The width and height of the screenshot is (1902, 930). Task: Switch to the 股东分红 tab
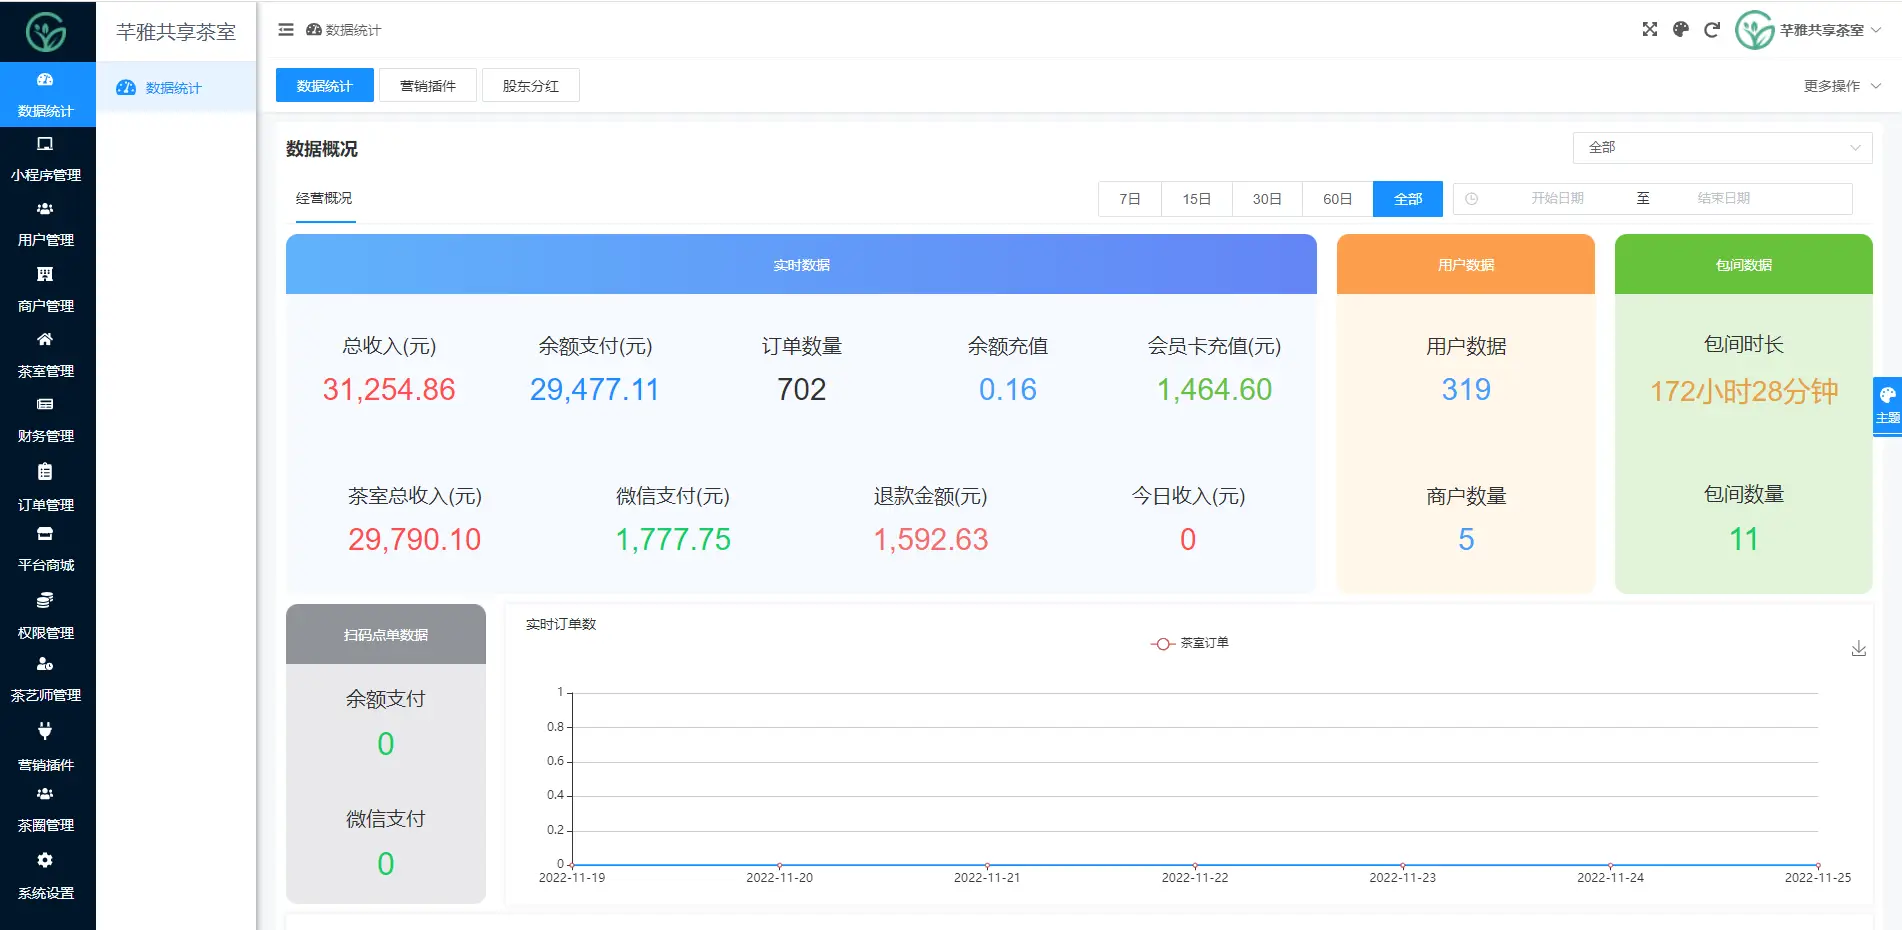[530, 86]
